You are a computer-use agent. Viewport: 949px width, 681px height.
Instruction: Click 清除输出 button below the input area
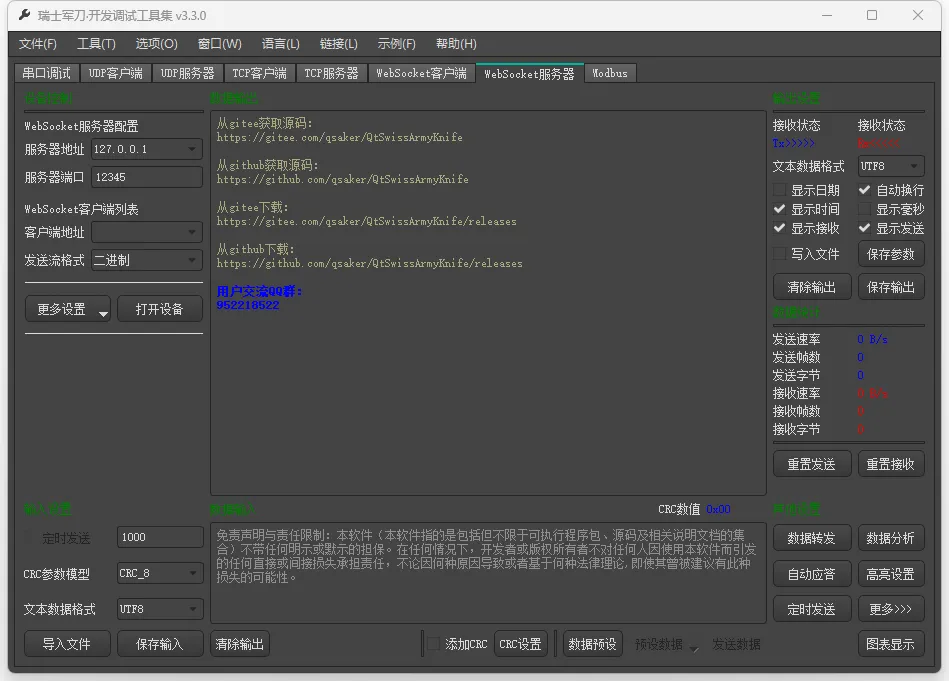(240, 644)
